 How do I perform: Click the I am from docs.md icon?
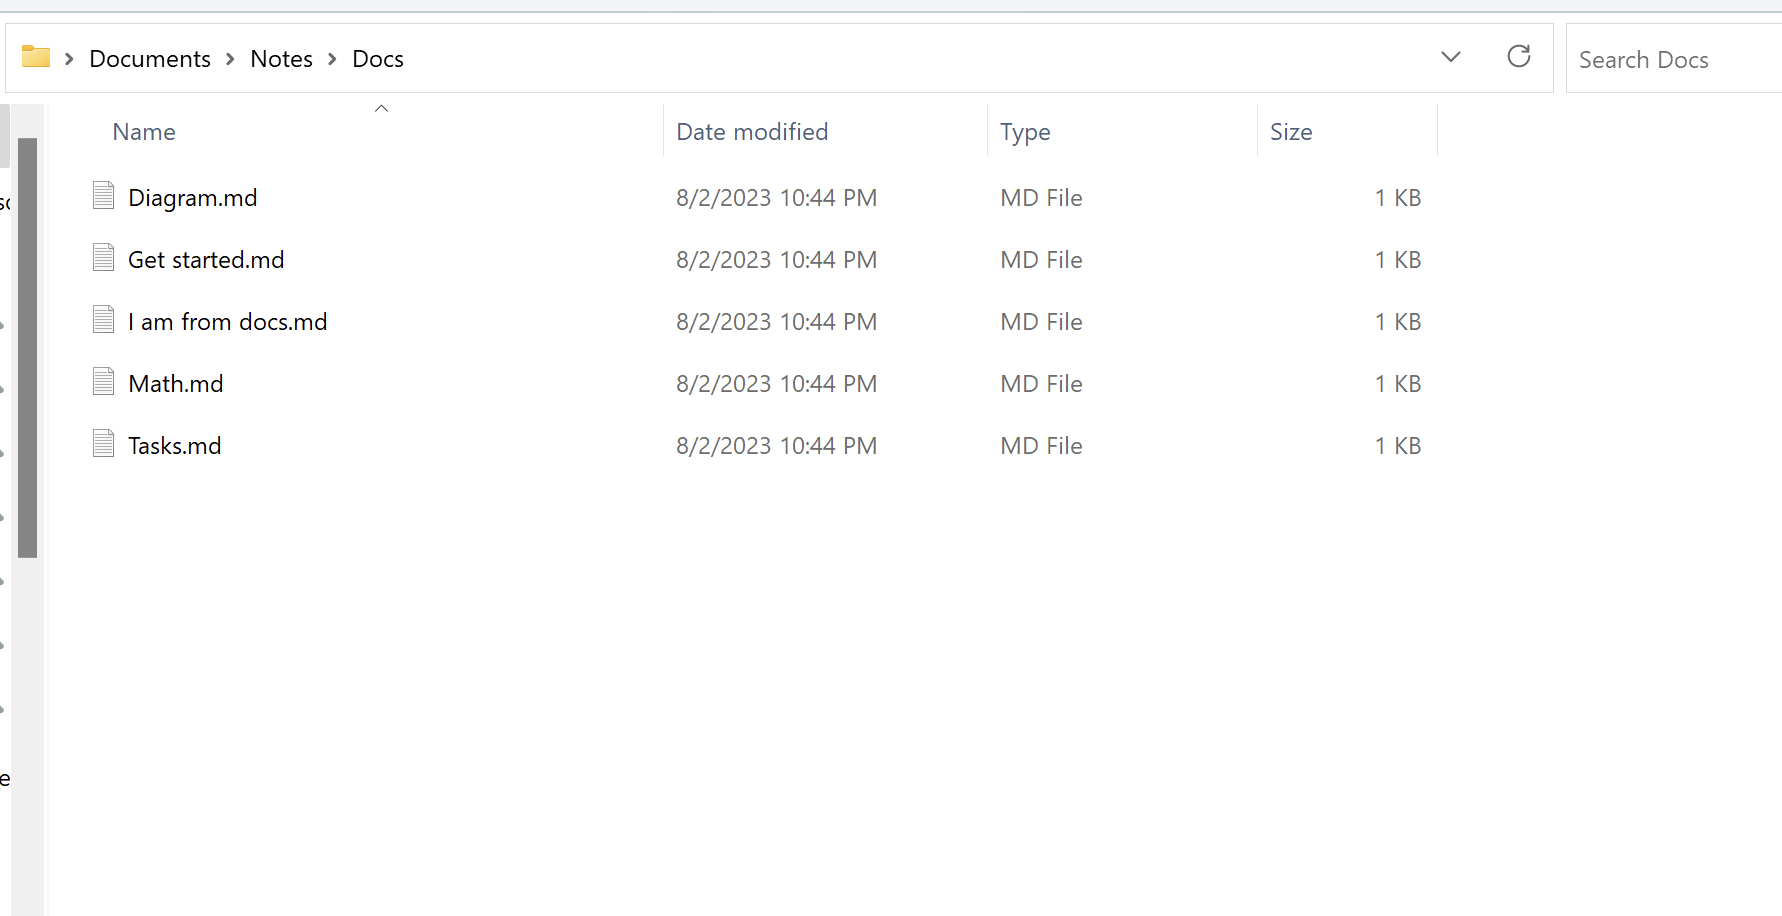pos(103,320)
